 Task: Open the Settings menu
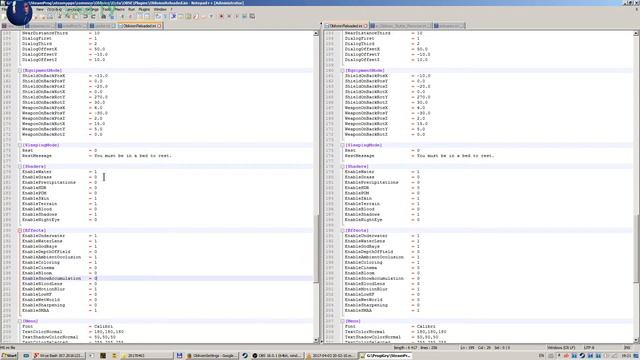click(x=92, y=9)
